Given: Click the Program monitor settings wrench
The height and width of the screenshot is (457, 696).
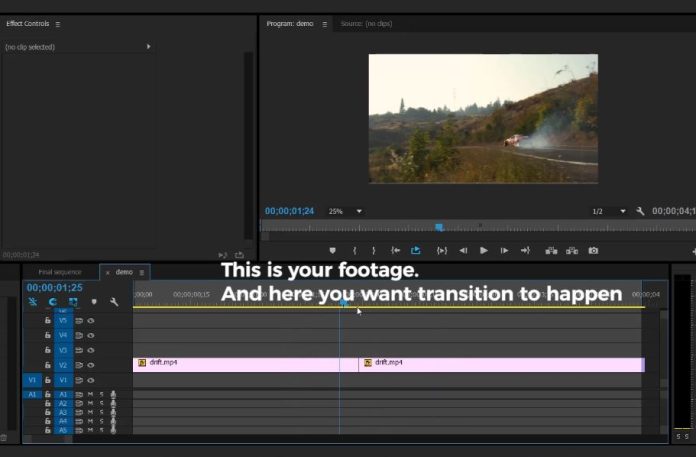Looking at the screenshot, I should 640,212.
